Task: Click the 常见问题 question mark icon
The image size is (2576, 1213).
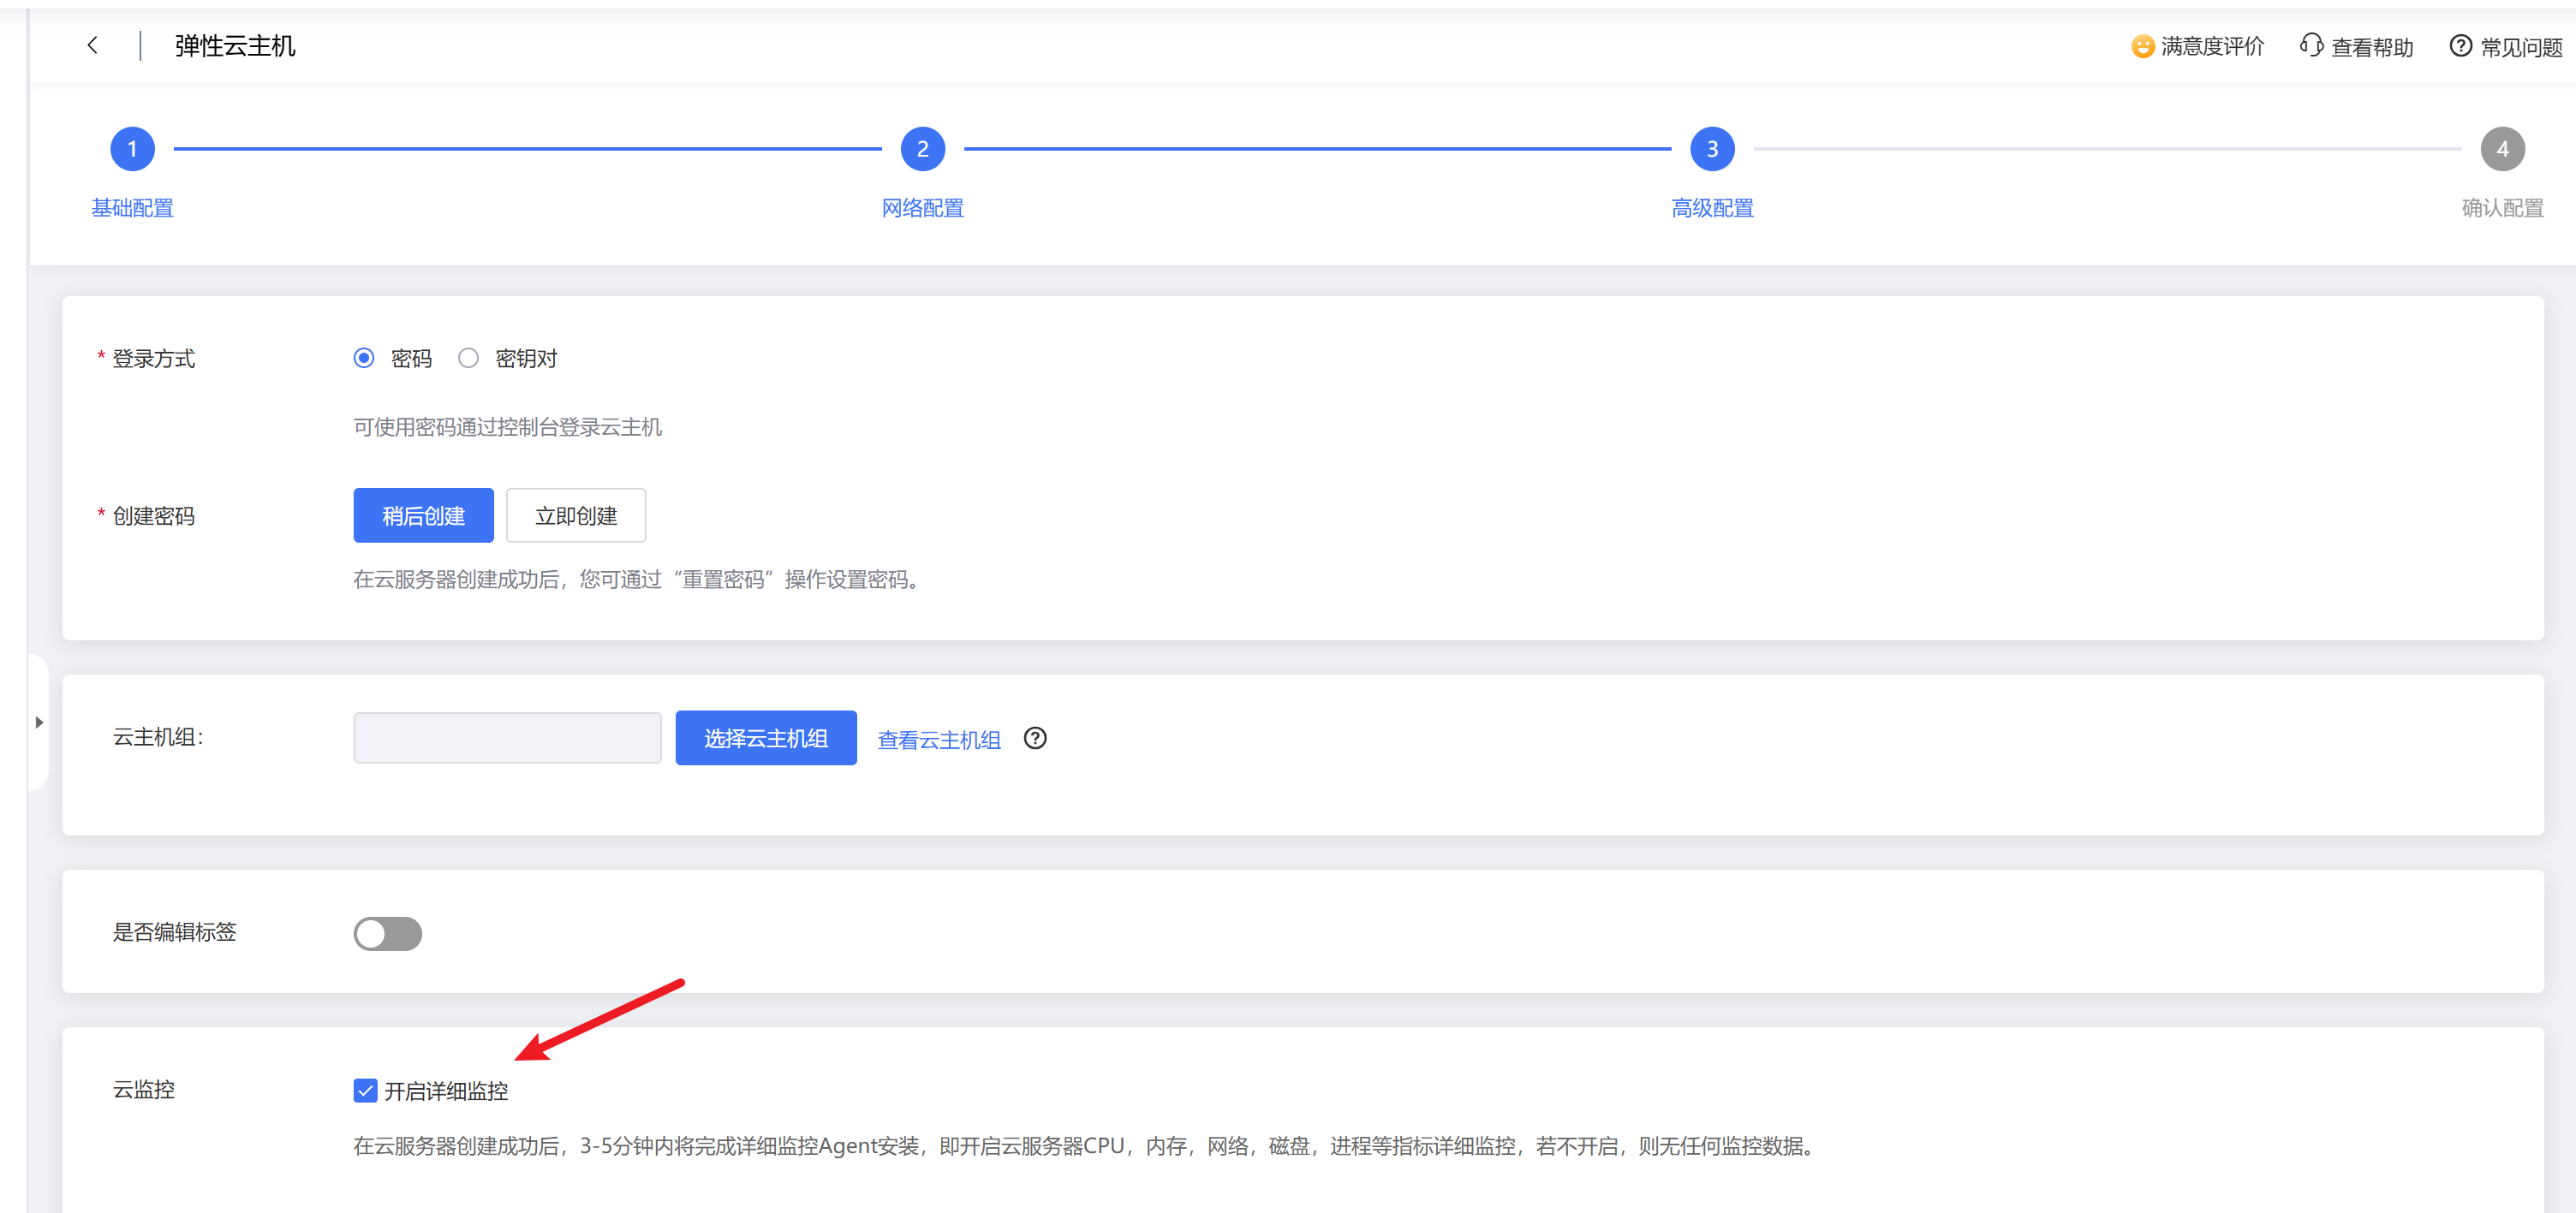Action: tap(2460, 46)
